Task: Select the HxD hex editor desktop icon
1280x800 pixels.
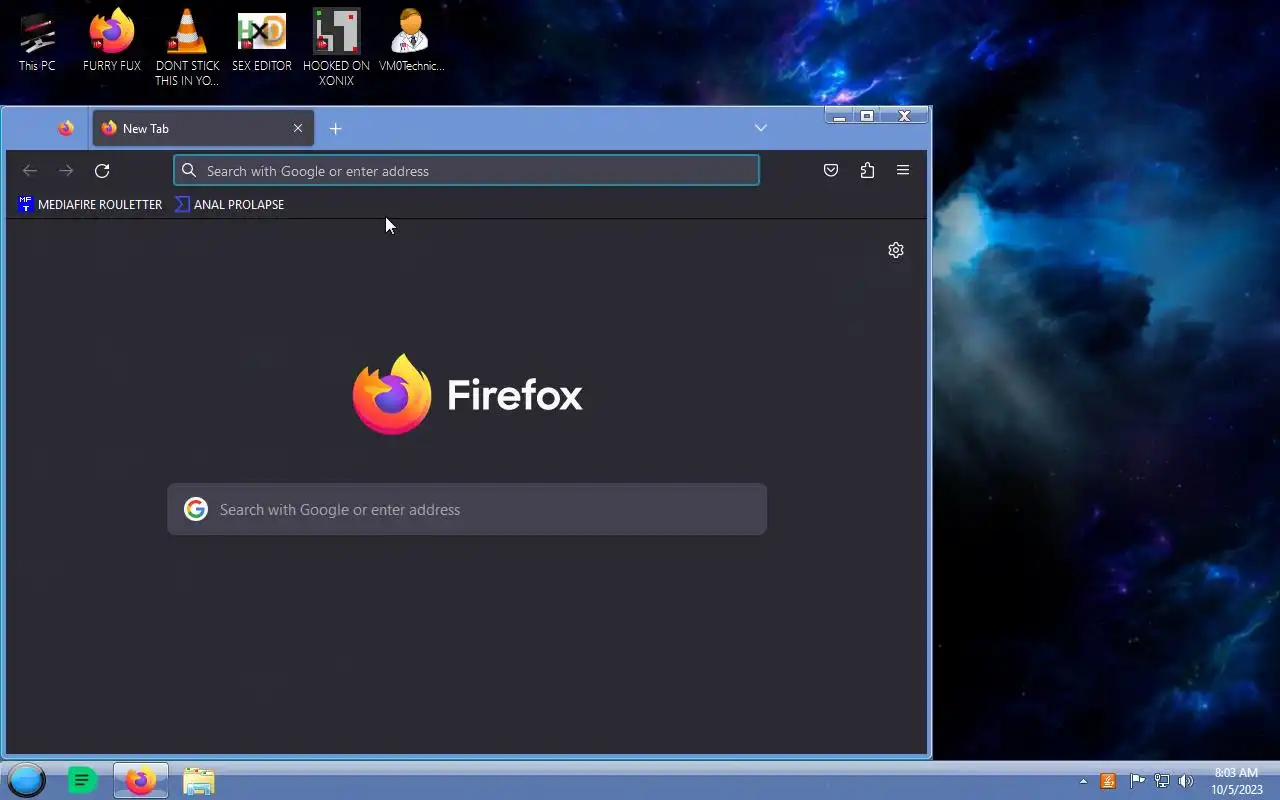Action: pos(262,43)
